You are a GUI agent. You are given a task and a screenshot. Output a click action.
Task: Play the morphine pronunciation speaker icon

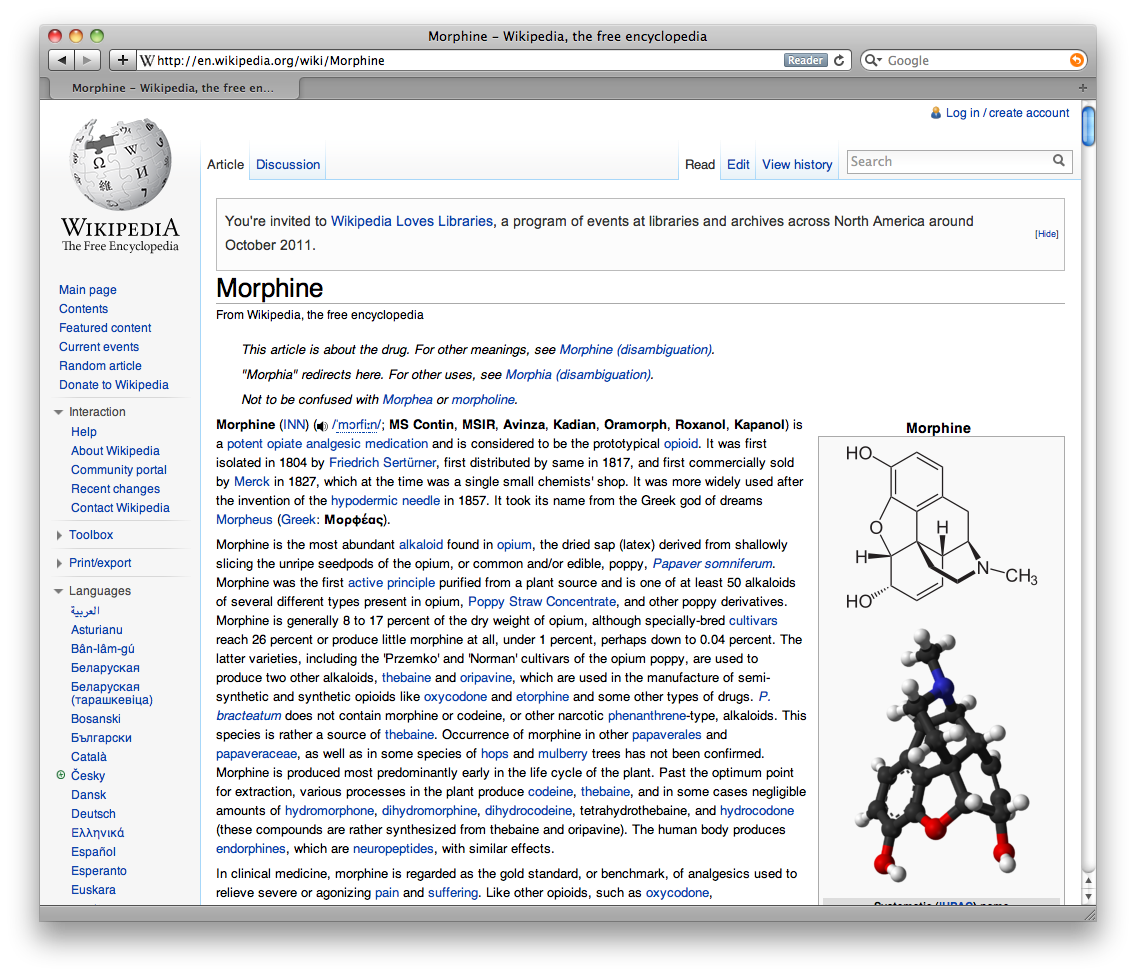pos(321,426)
